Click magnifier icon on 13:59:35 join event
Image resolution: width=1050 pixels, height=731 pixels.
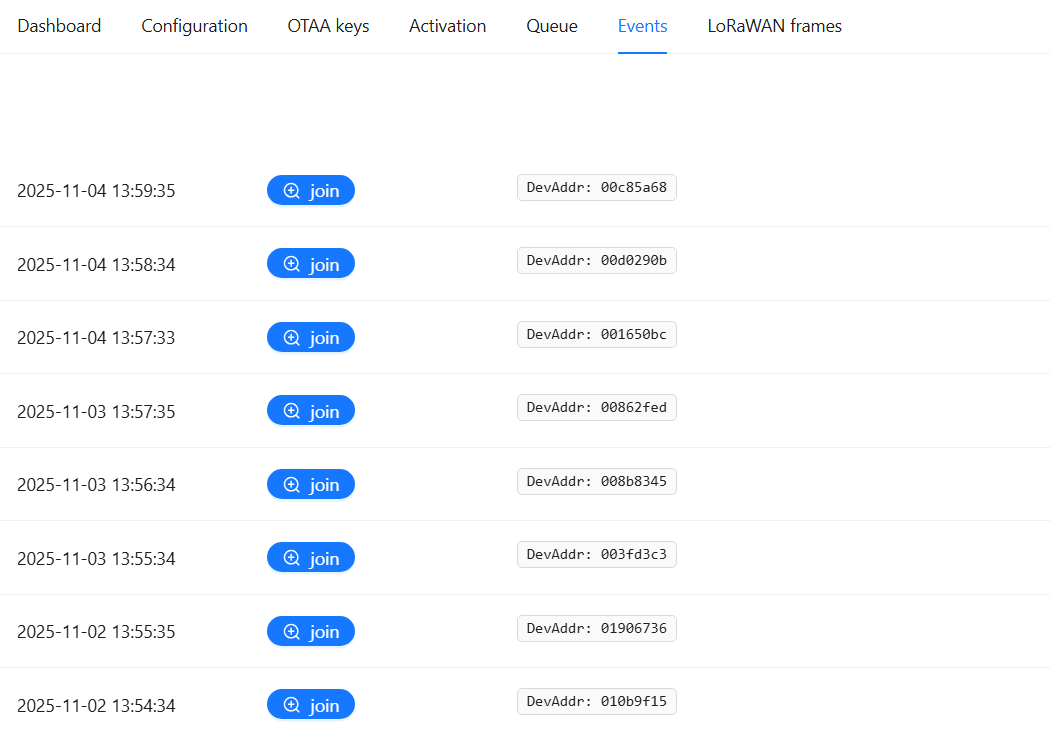292,191
